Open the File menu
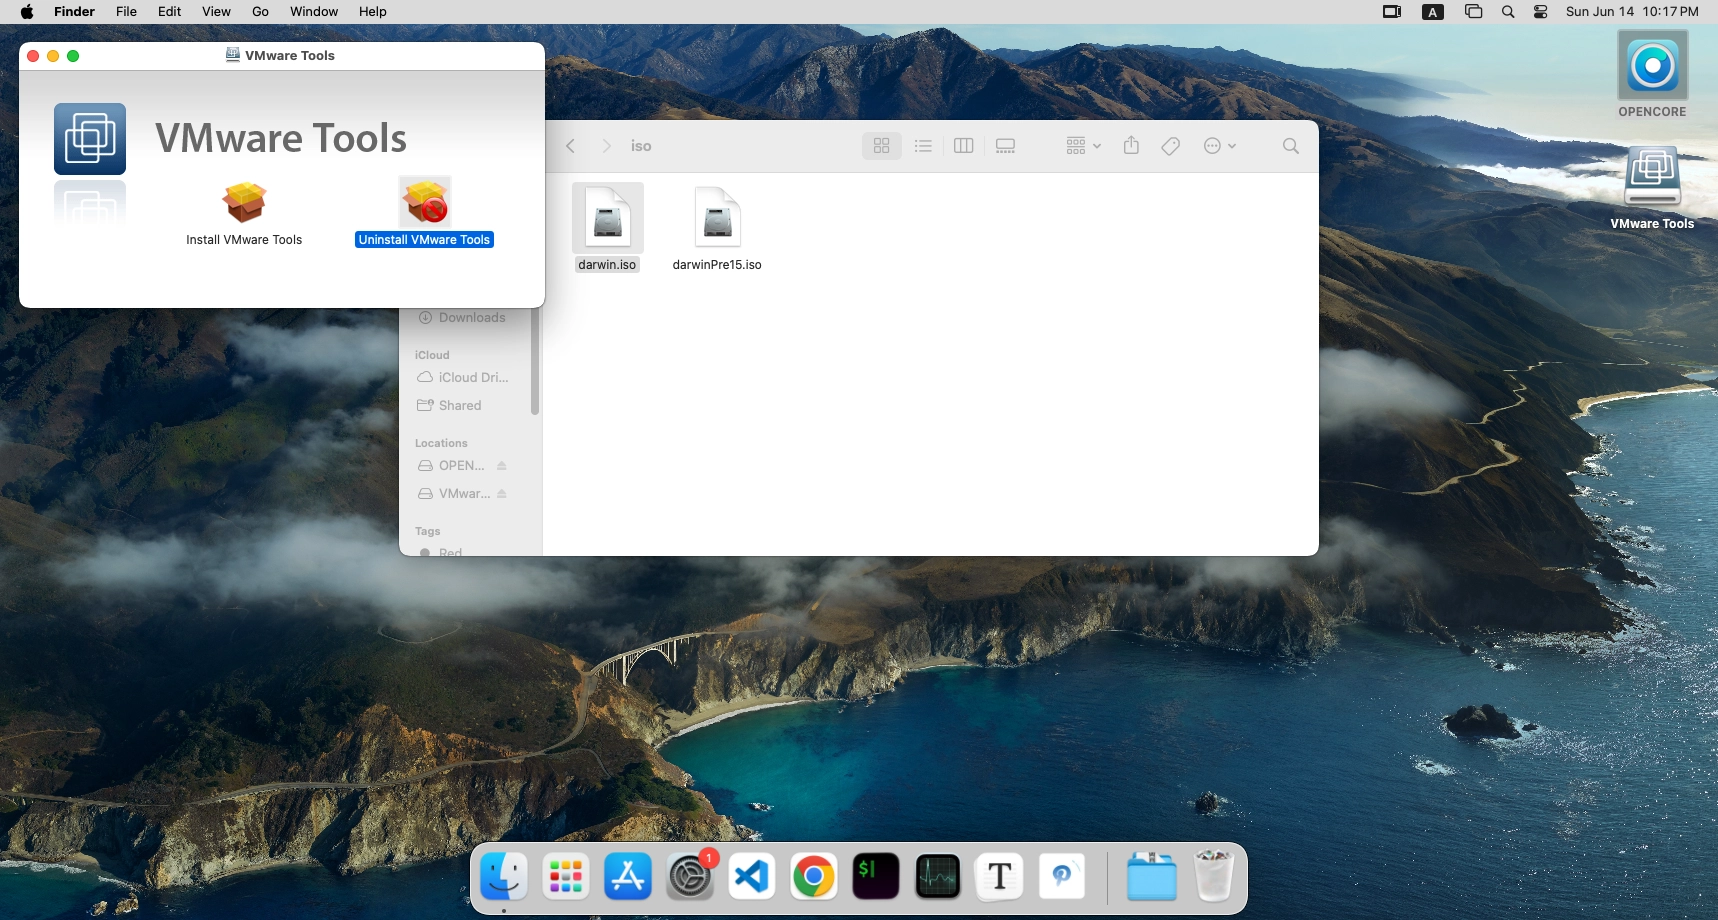 (126, 12)
